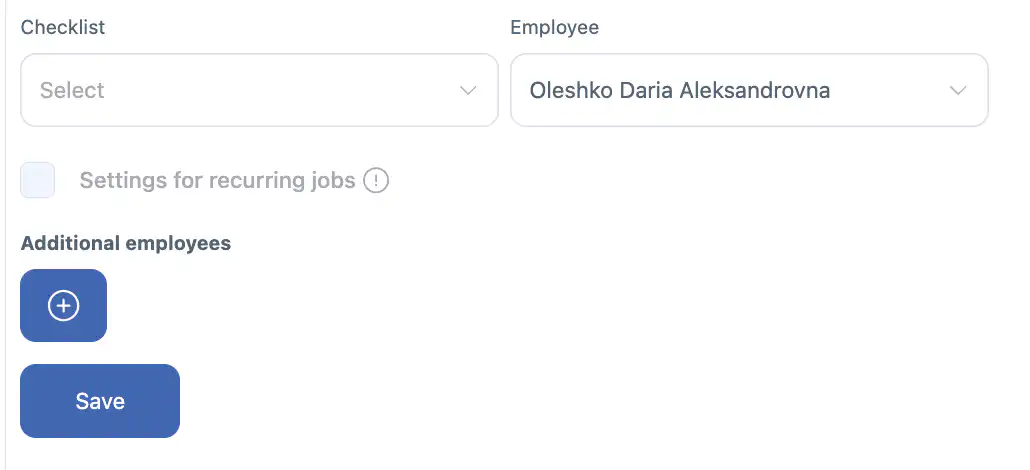The height and width of the screenshot is (470, 1030).
Task: Click the 'Additional employees' heading
Action: tap(126, 243)
